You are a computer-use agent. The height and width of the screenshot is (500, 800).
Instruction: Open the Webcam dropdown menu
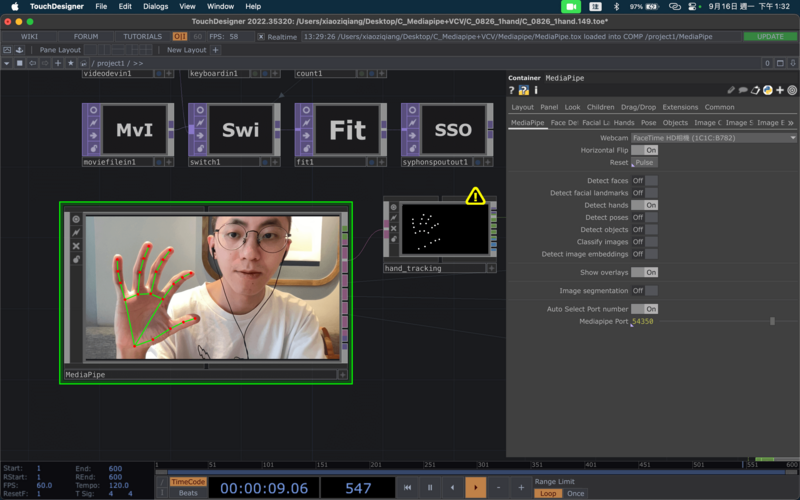714,137
